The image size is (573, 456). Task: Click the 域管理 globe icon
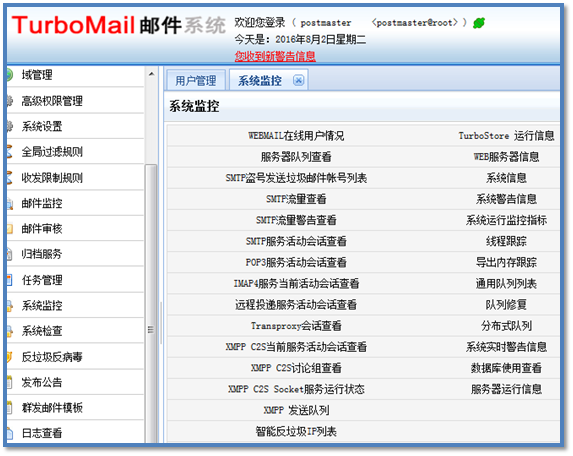pyautogui.click(x=9, y=75)
